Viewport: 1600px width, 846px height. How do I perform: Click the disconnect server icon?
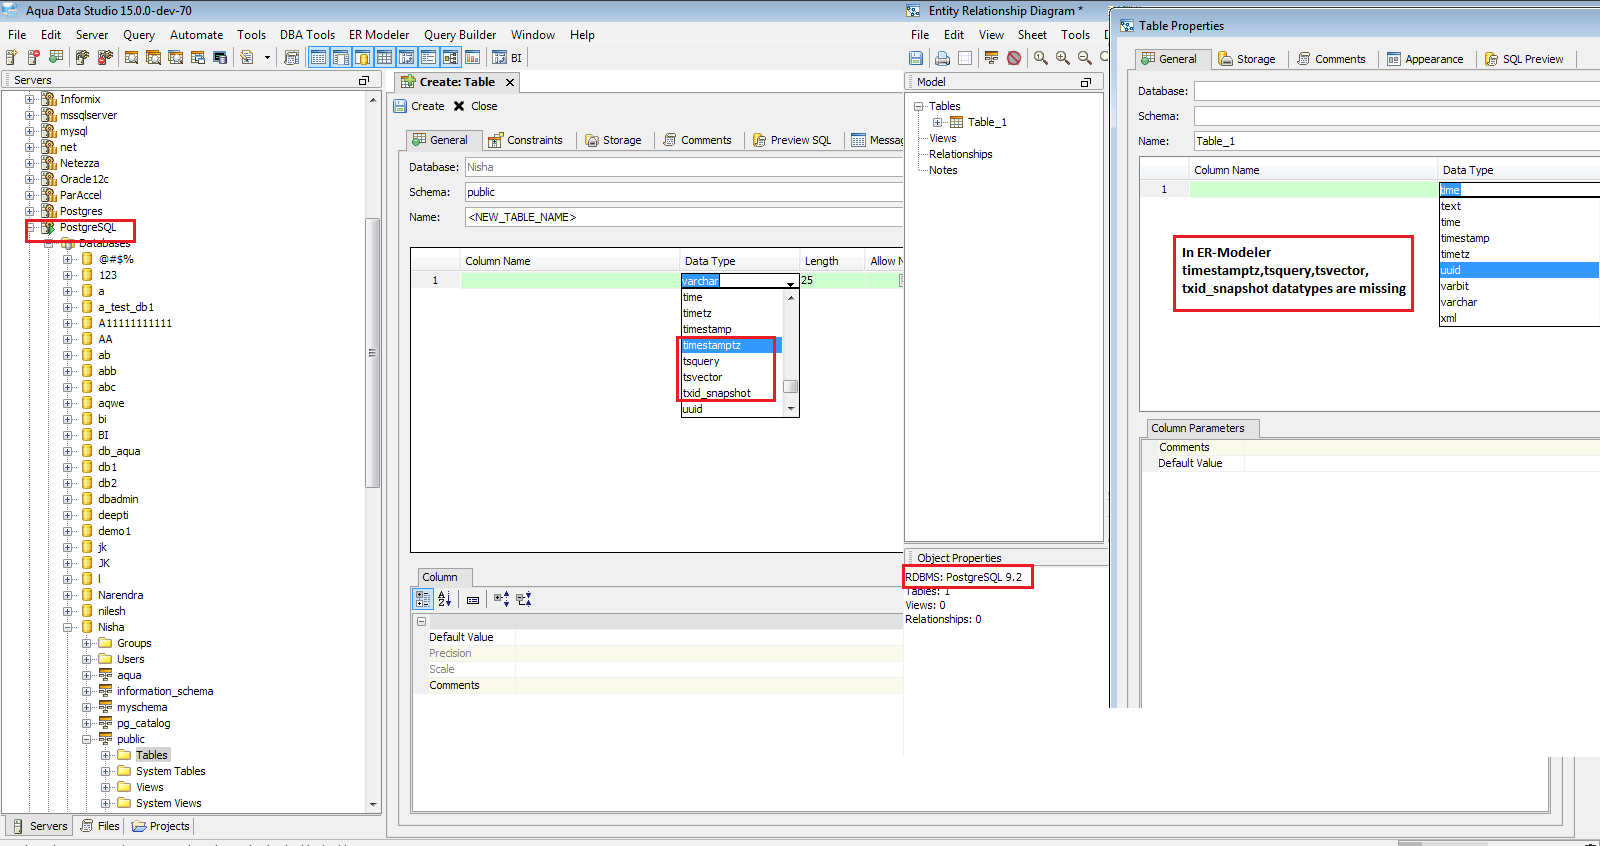pos(104,57)
